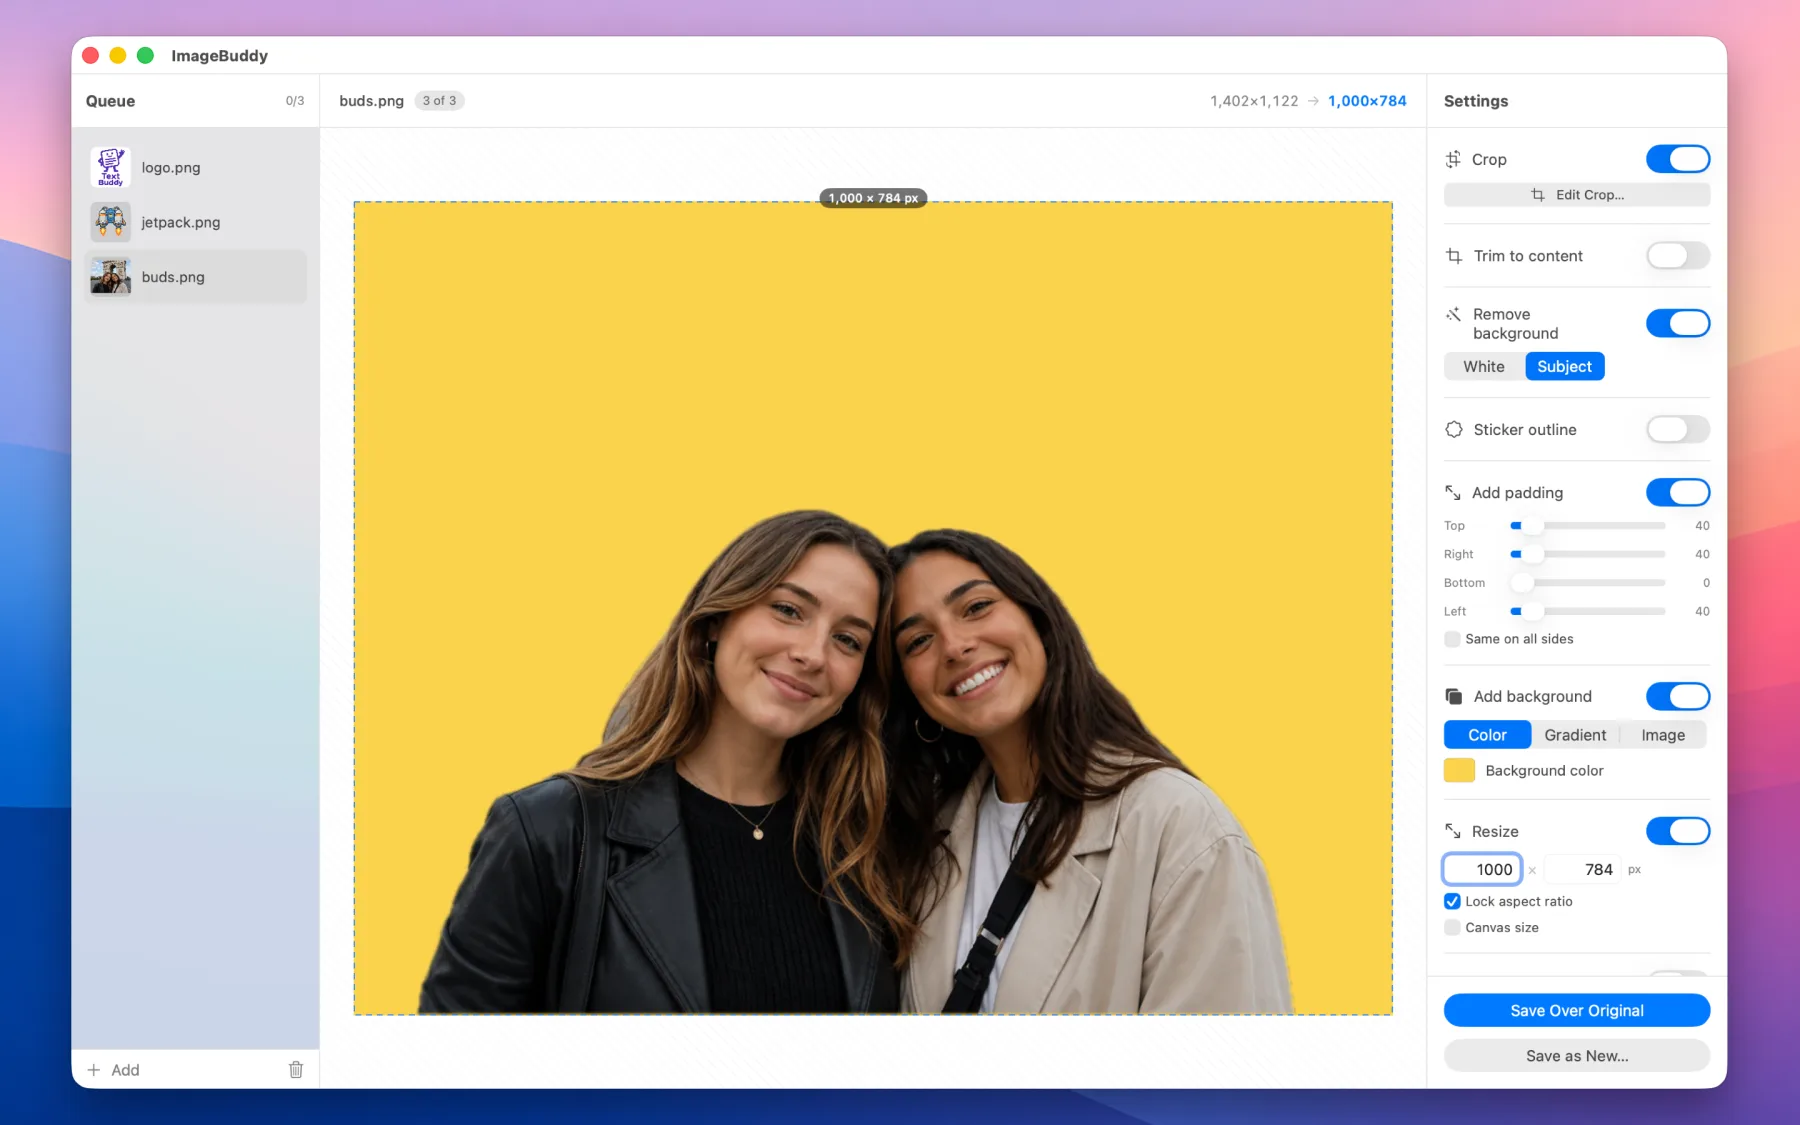Adjust the Bottom padding slider
This screenshot has width=1800, height=1125.
click(x=1588, y=583)
